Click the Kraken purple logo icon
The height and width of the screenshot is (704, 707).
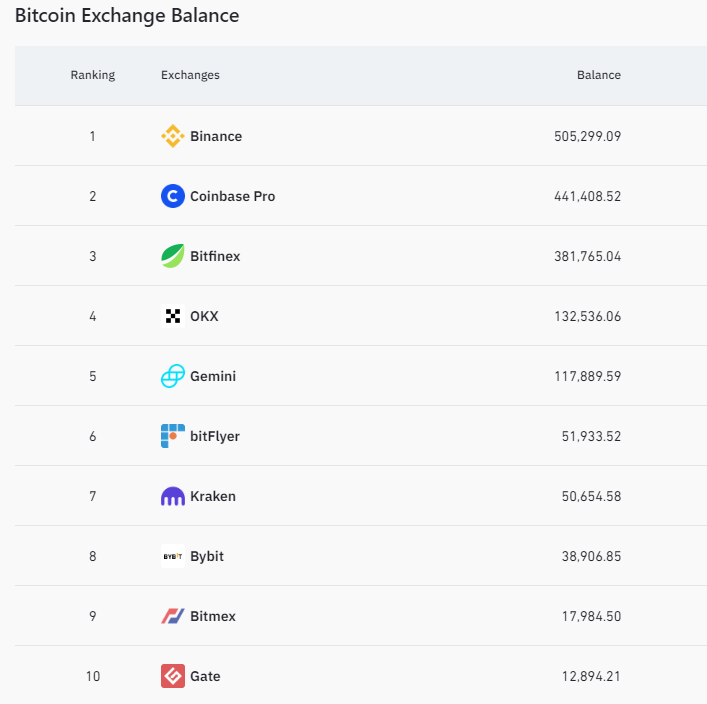point(173,496)
